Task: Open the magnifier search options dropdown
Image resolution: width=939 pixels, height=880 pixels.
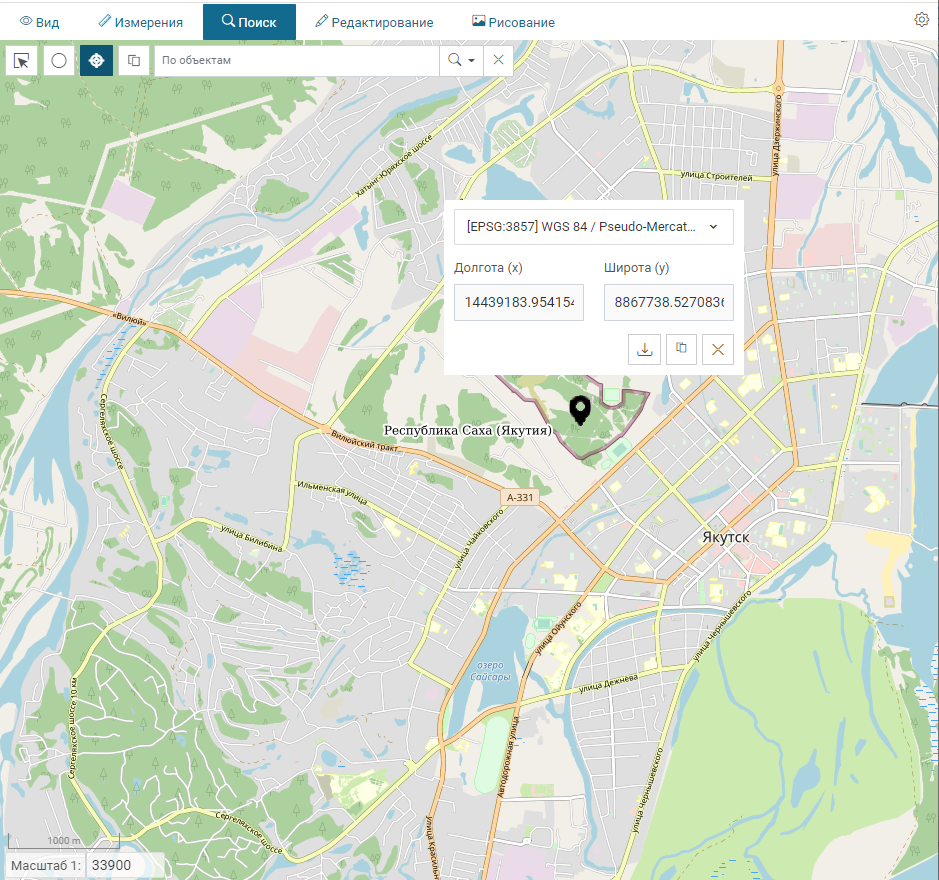Action: pos(461,61)
